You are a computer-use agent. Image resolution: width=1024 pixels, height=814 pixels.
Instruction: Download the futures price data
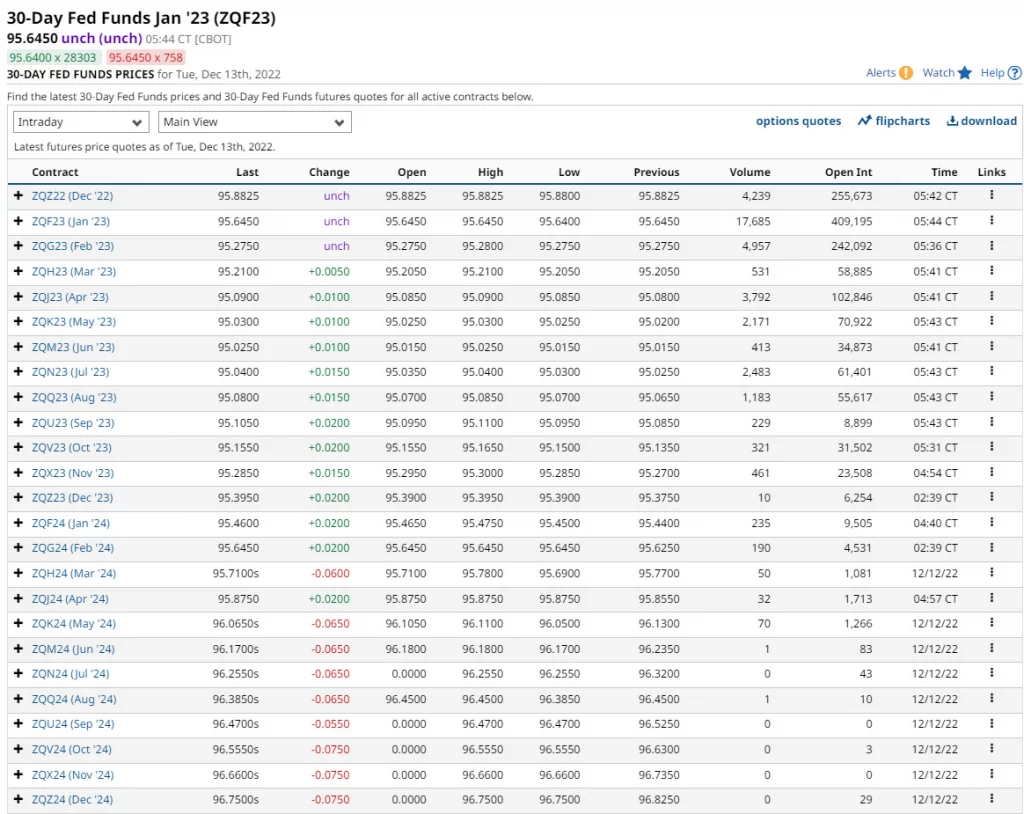(x=982, y=121)
